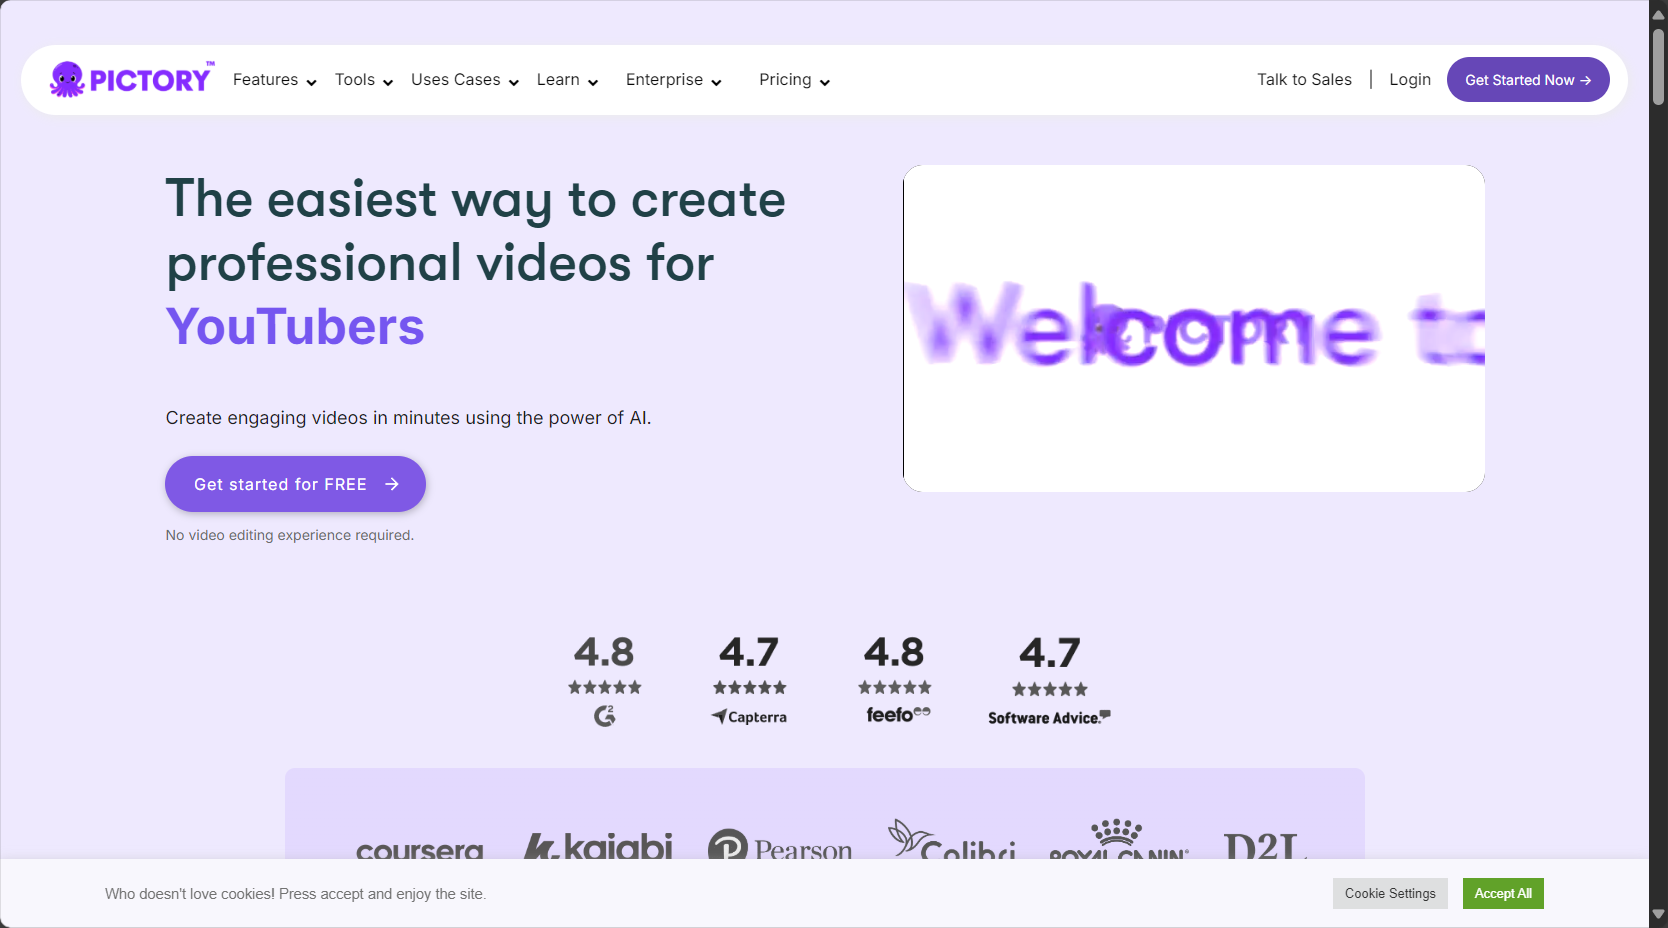Click the 4.7 Software Advice rating score
The width and height of the screenshot is (1668, 928).
tap(1050, 654)
